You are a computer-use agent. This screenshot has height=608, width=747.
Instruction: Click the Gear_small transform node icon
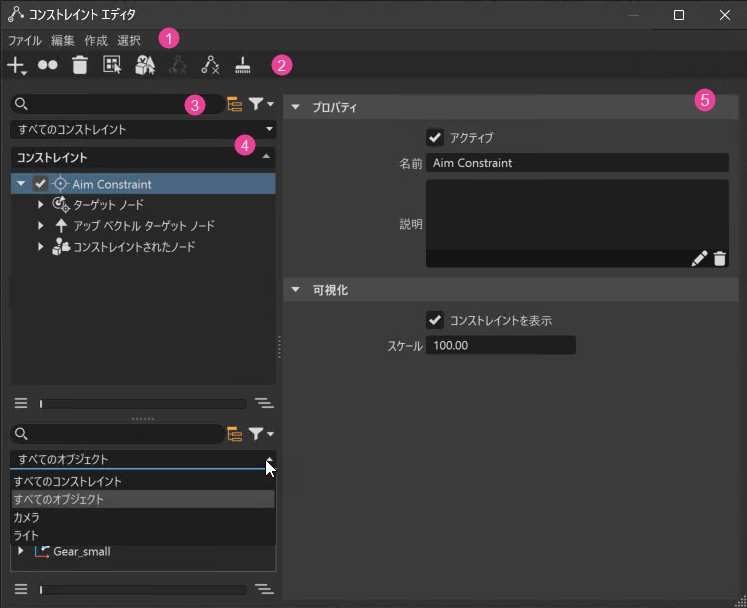(x=42, y=551)
